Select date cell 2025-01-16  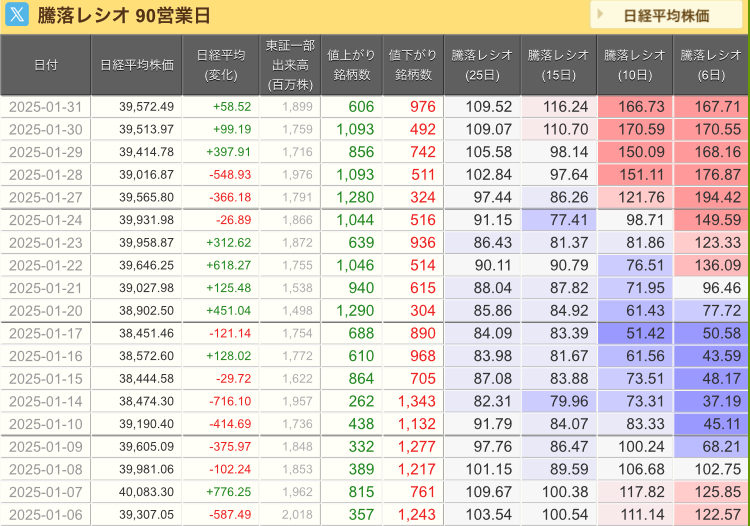pos(45,356)
